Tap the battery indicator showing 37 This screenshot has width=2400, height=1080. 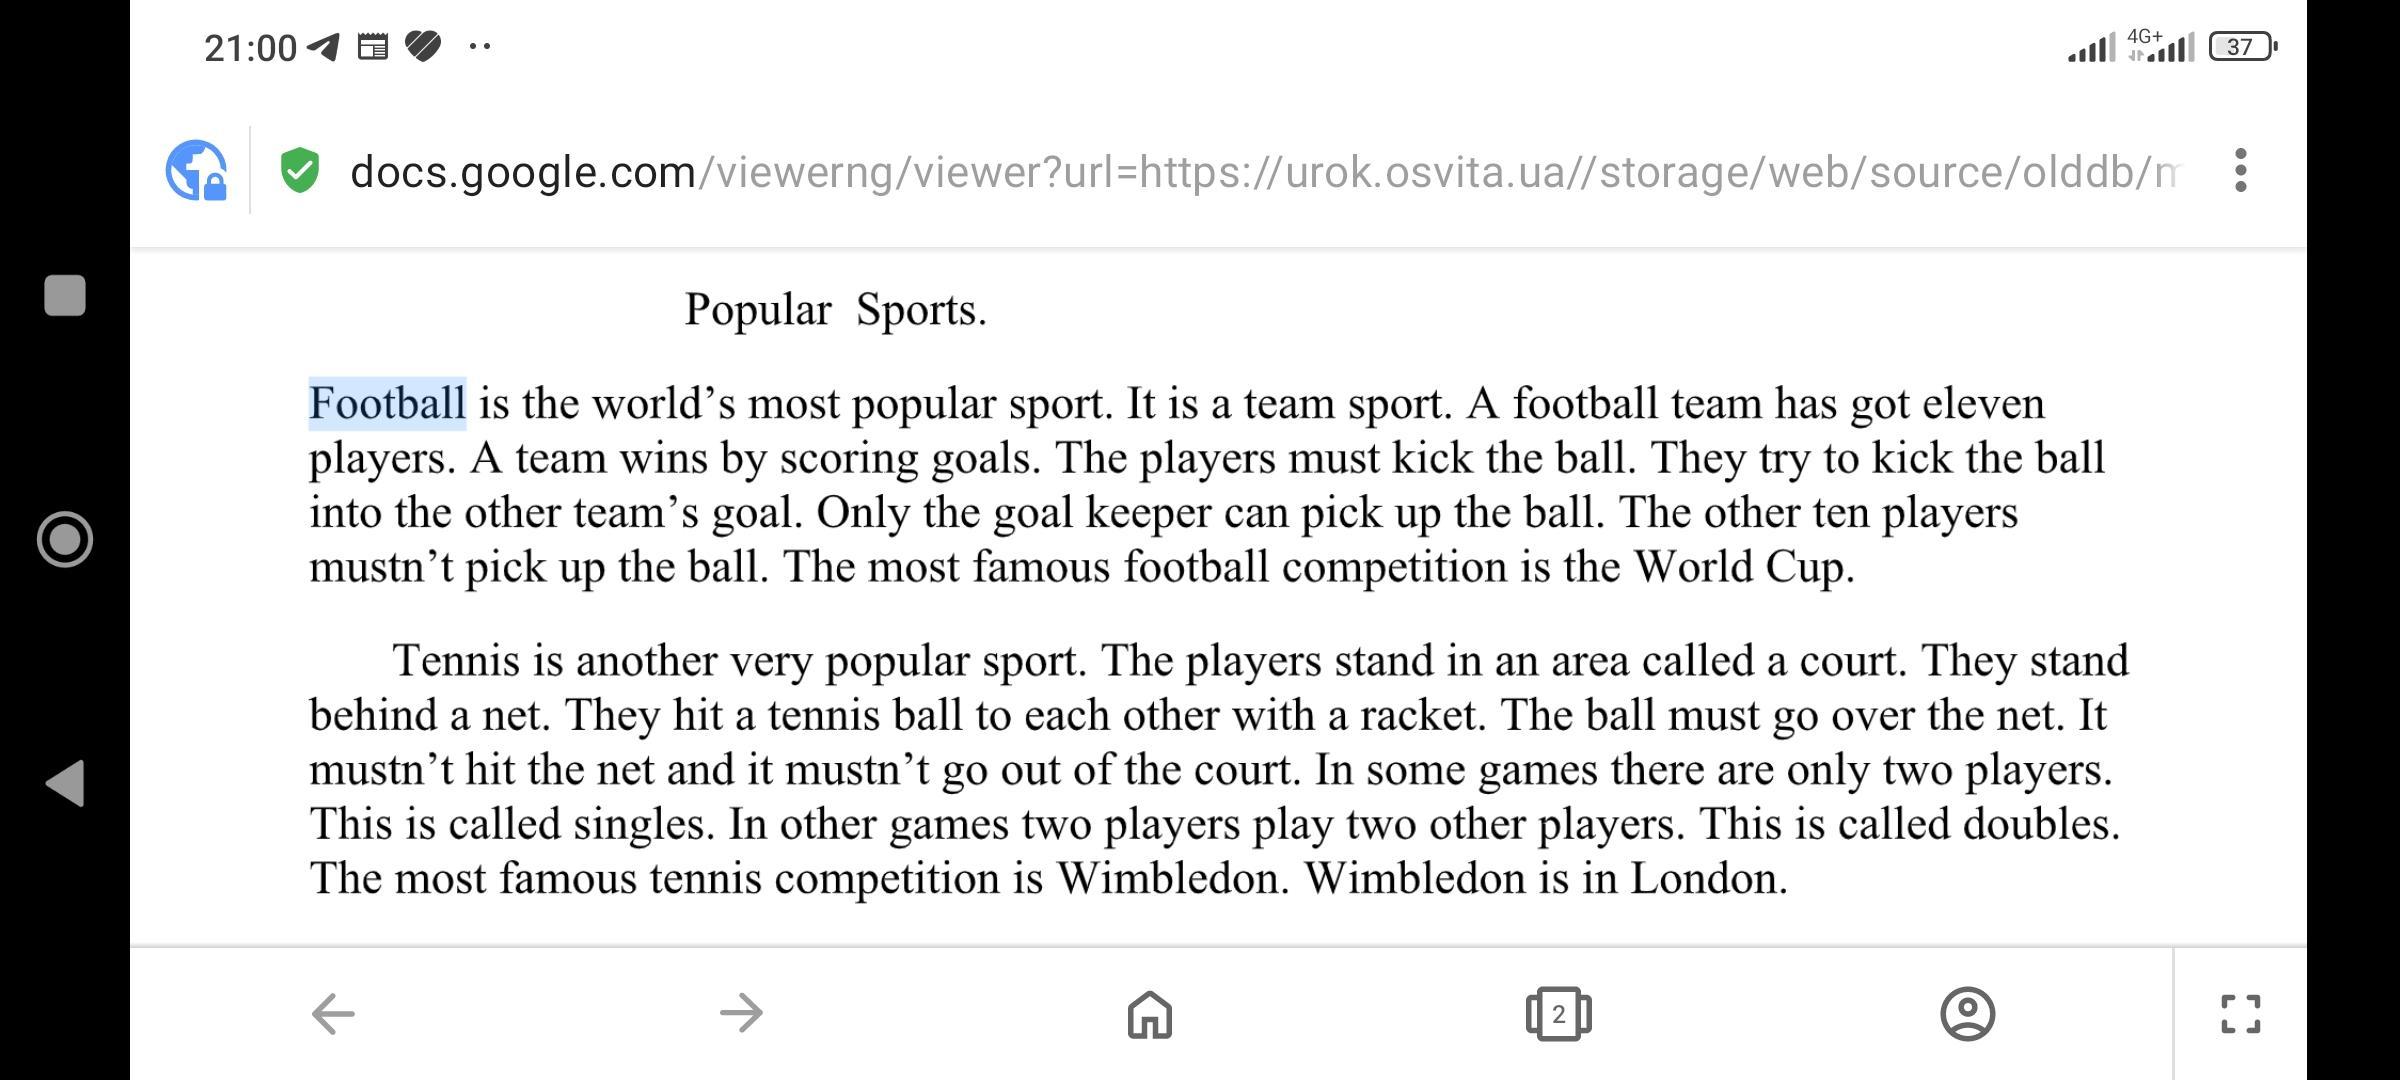[x=2241, y=47]
